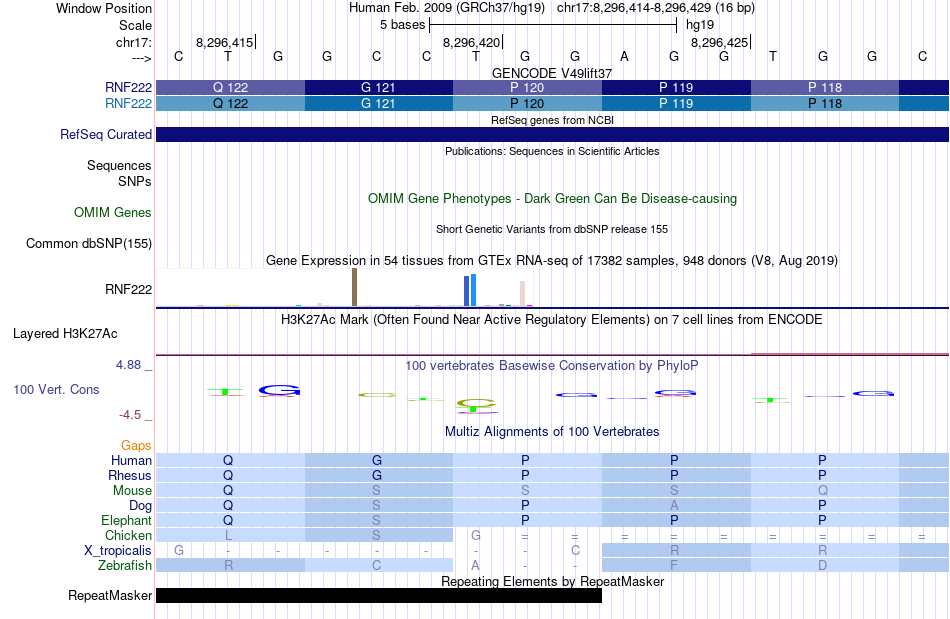Click the dark blue upper RNF222 label
The width and height of the screenshot is (950, 619).
click(x=128, y=87)
